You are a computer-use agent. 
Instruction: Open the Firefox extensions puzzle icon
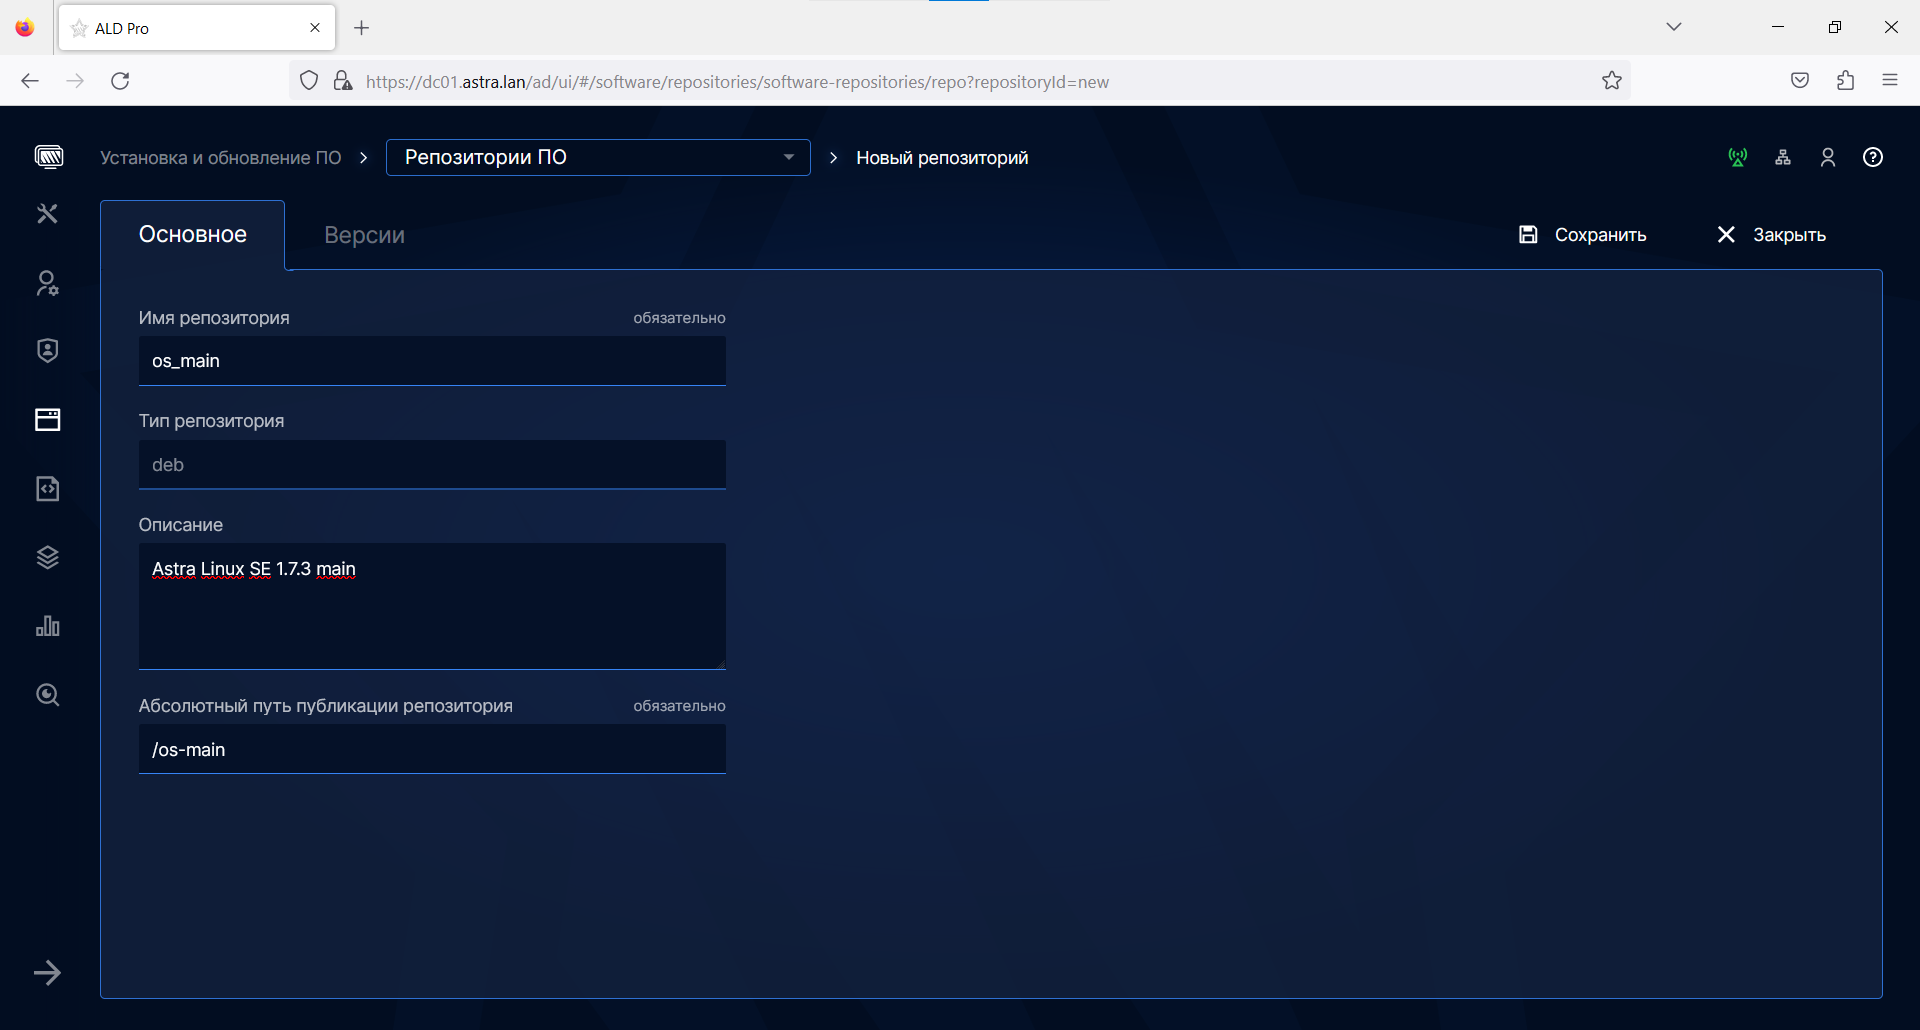tap(1846, 81)
